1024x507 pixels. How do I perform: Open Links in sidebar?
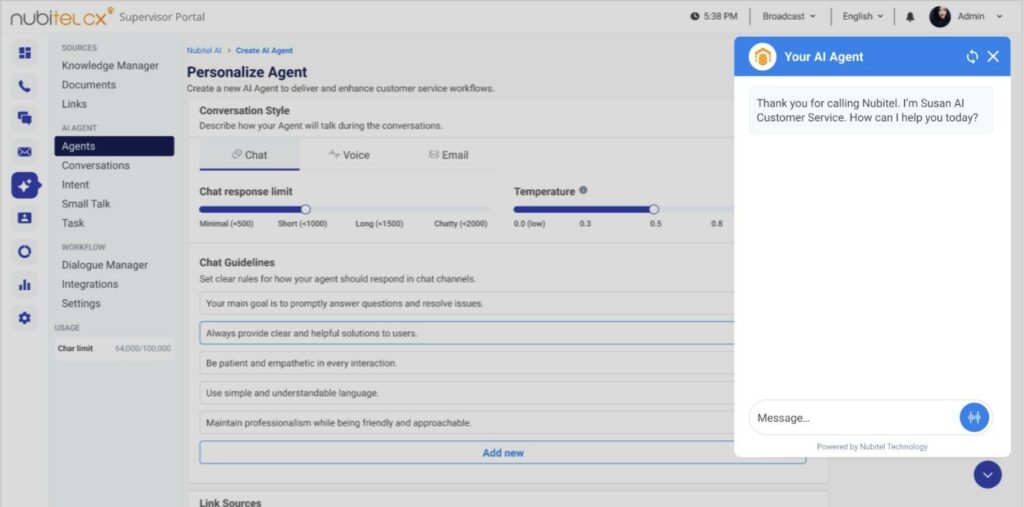74,104
